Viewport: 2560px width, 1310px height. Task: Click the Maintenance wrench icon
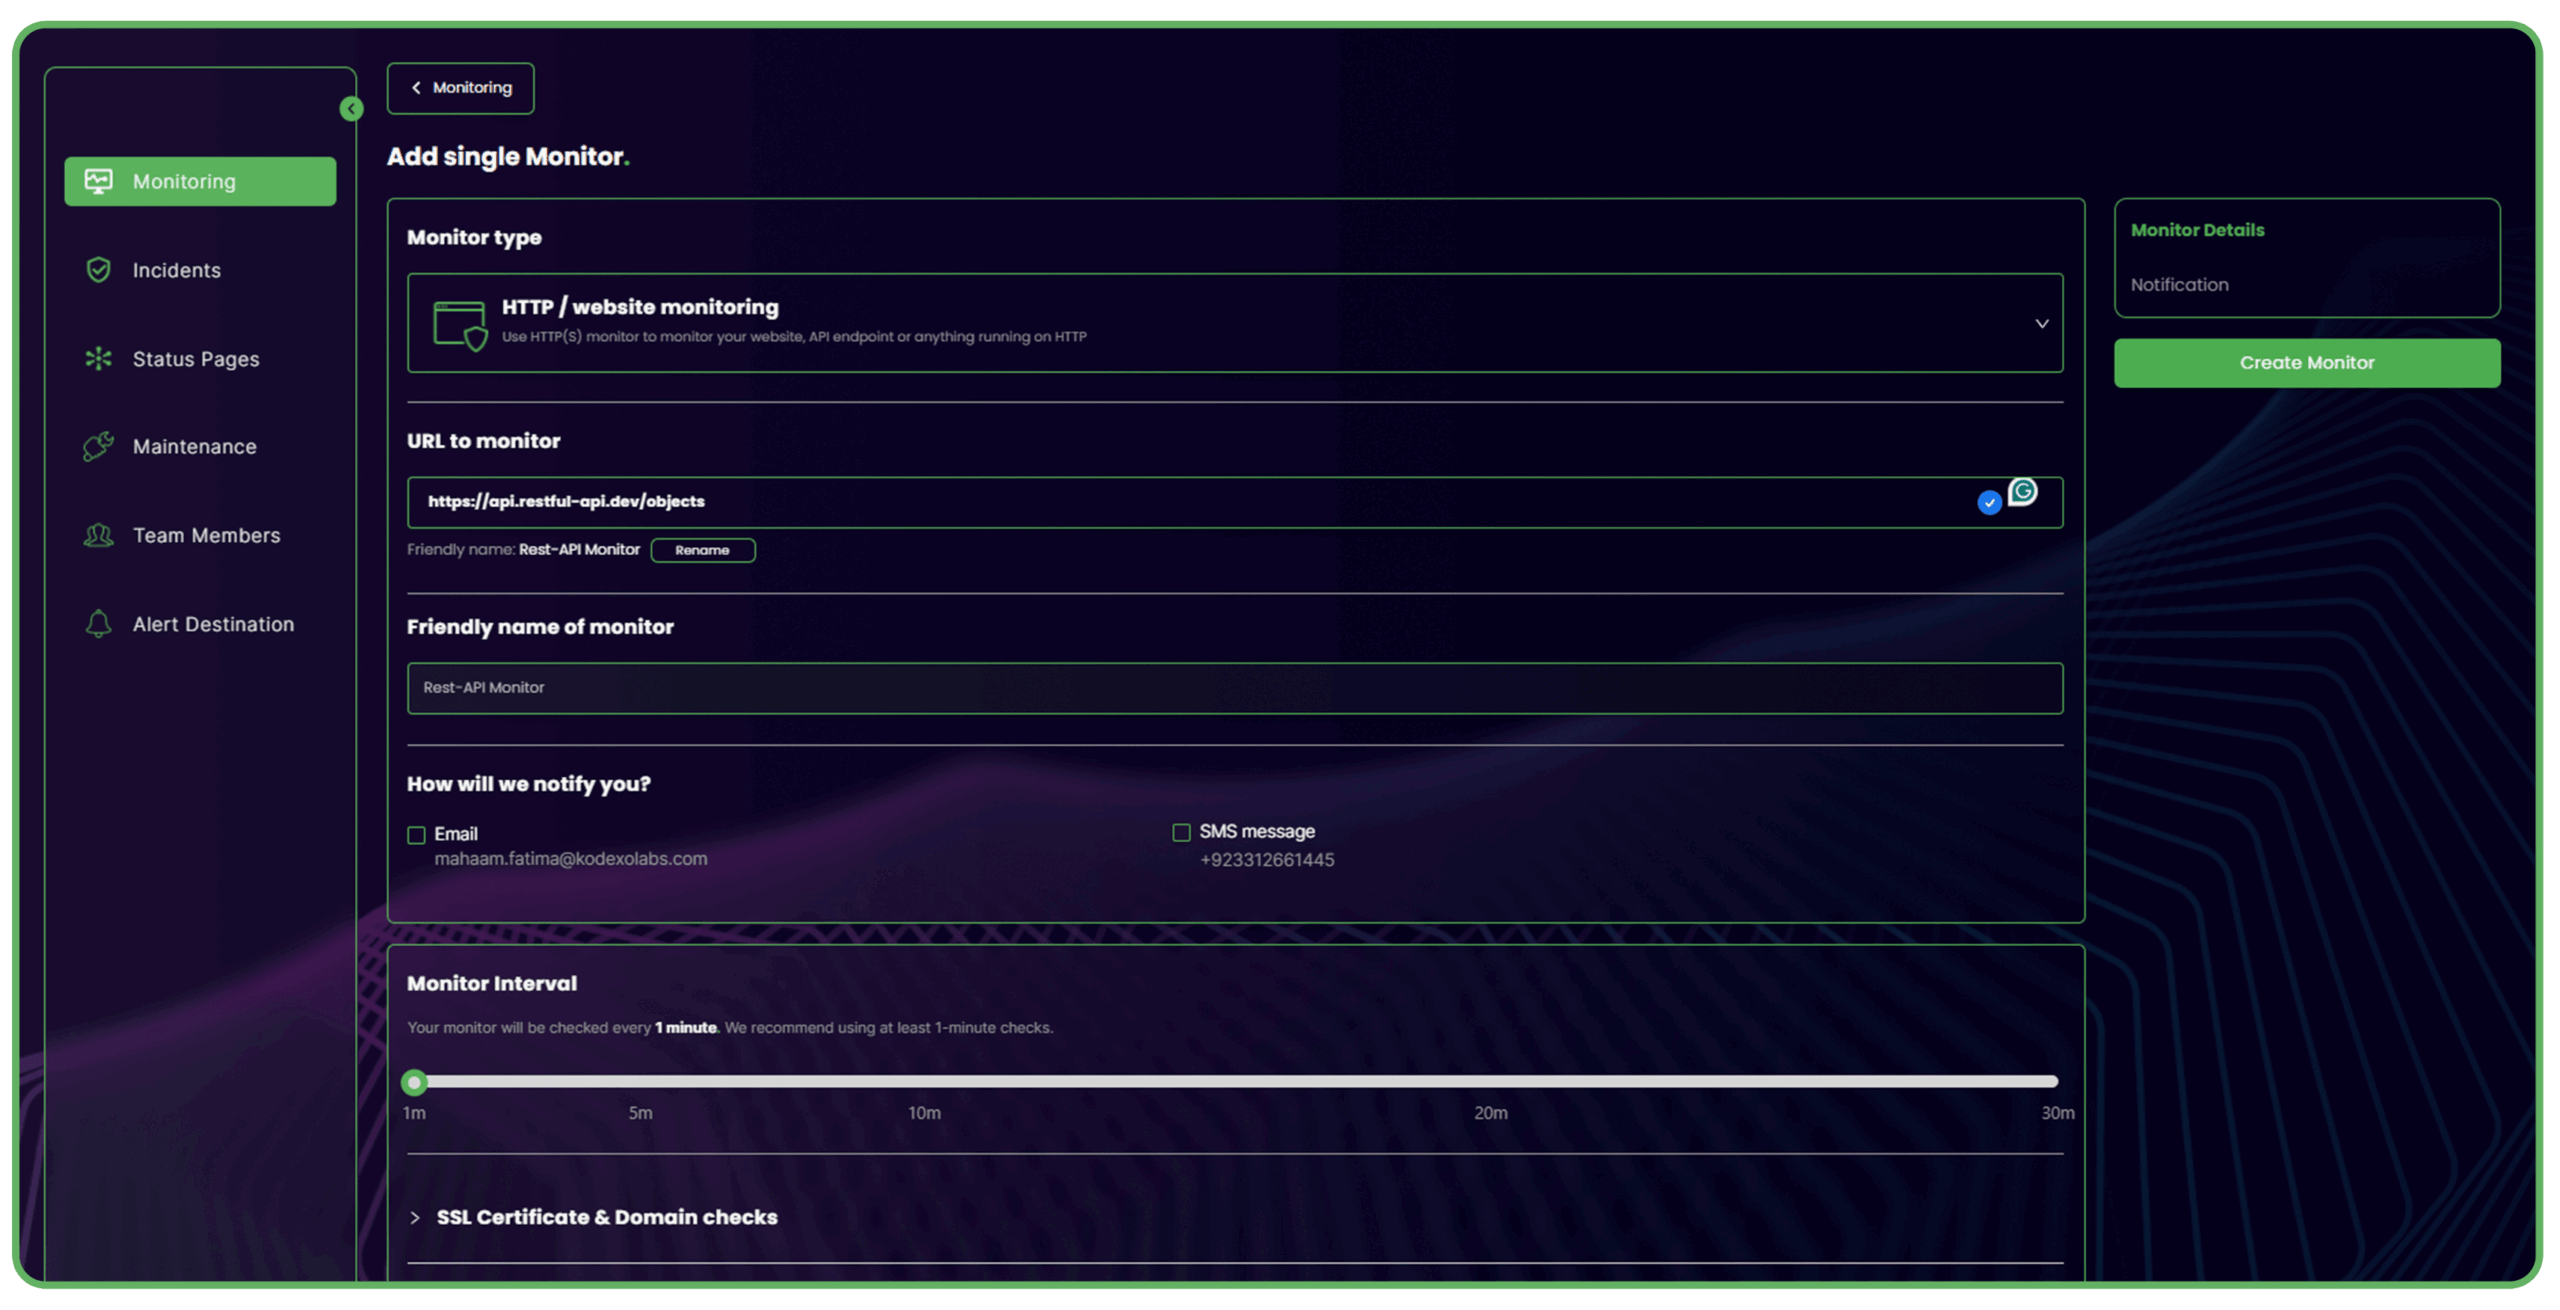pos(98,447)
